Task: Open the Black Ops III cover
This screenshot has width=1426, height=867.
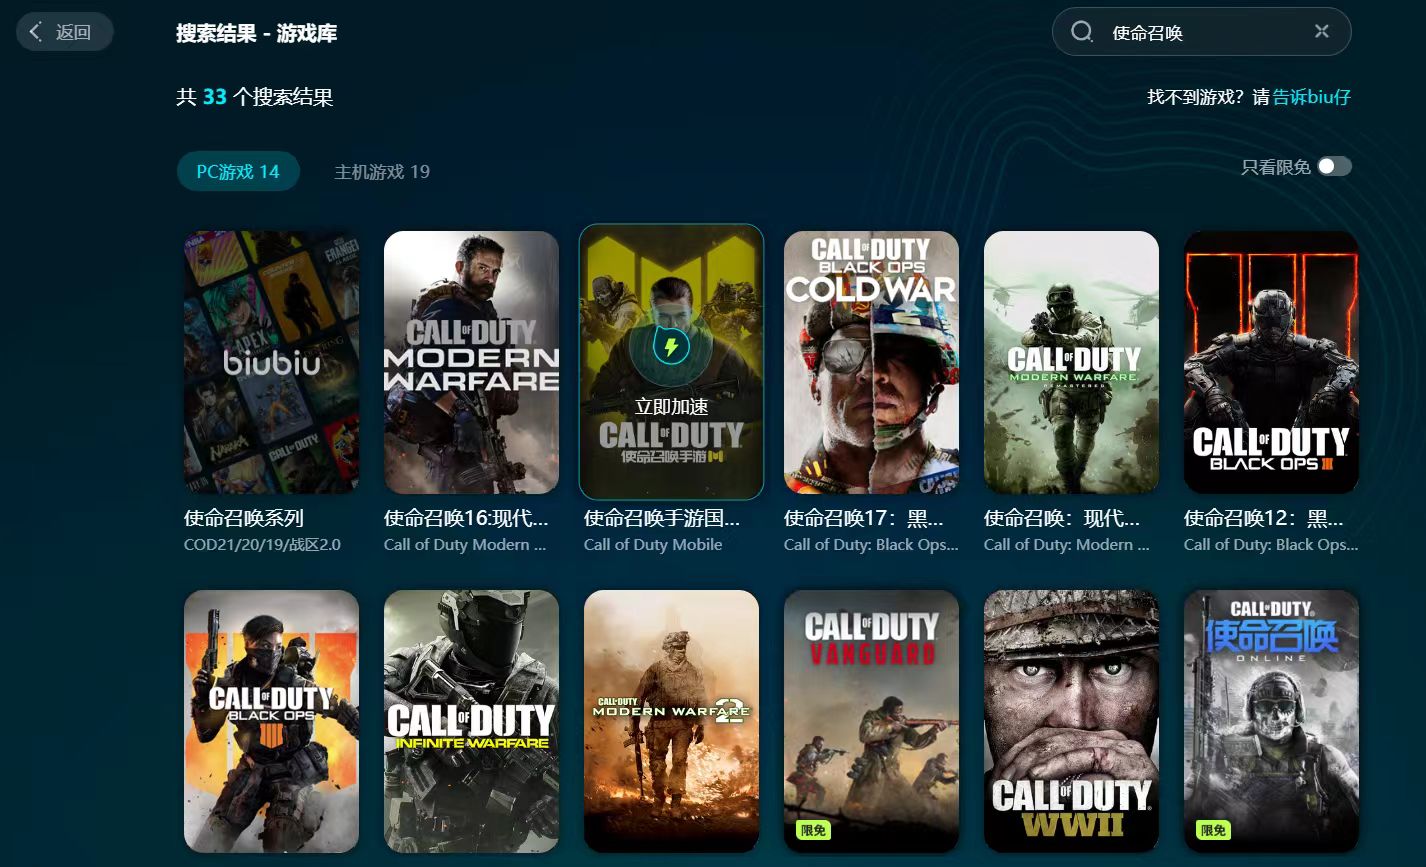Action: coord(1271,362)
